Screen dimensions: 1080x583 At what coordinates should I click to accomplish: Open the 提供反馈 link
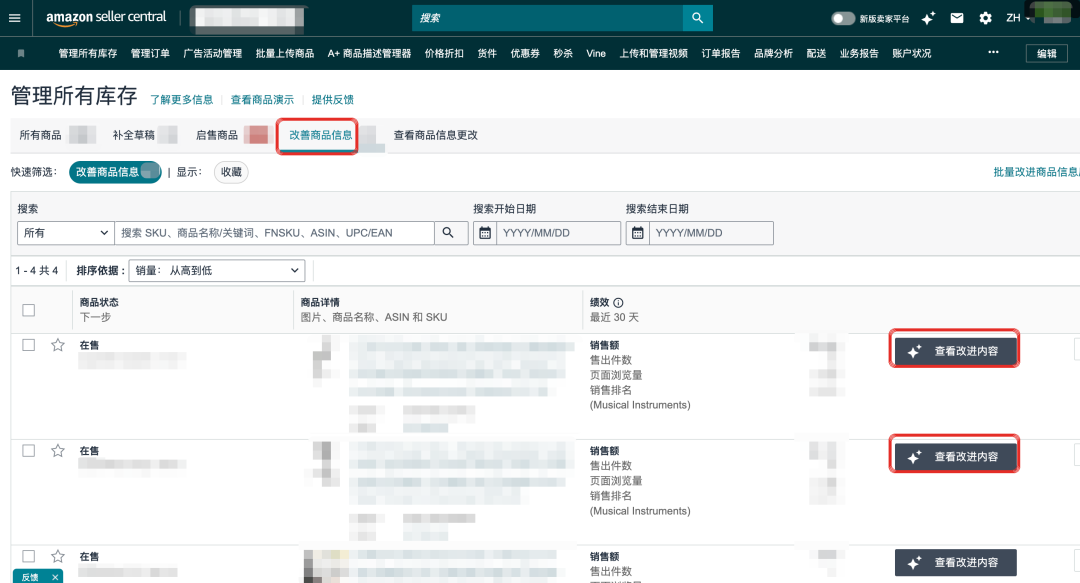pos(333,100)
